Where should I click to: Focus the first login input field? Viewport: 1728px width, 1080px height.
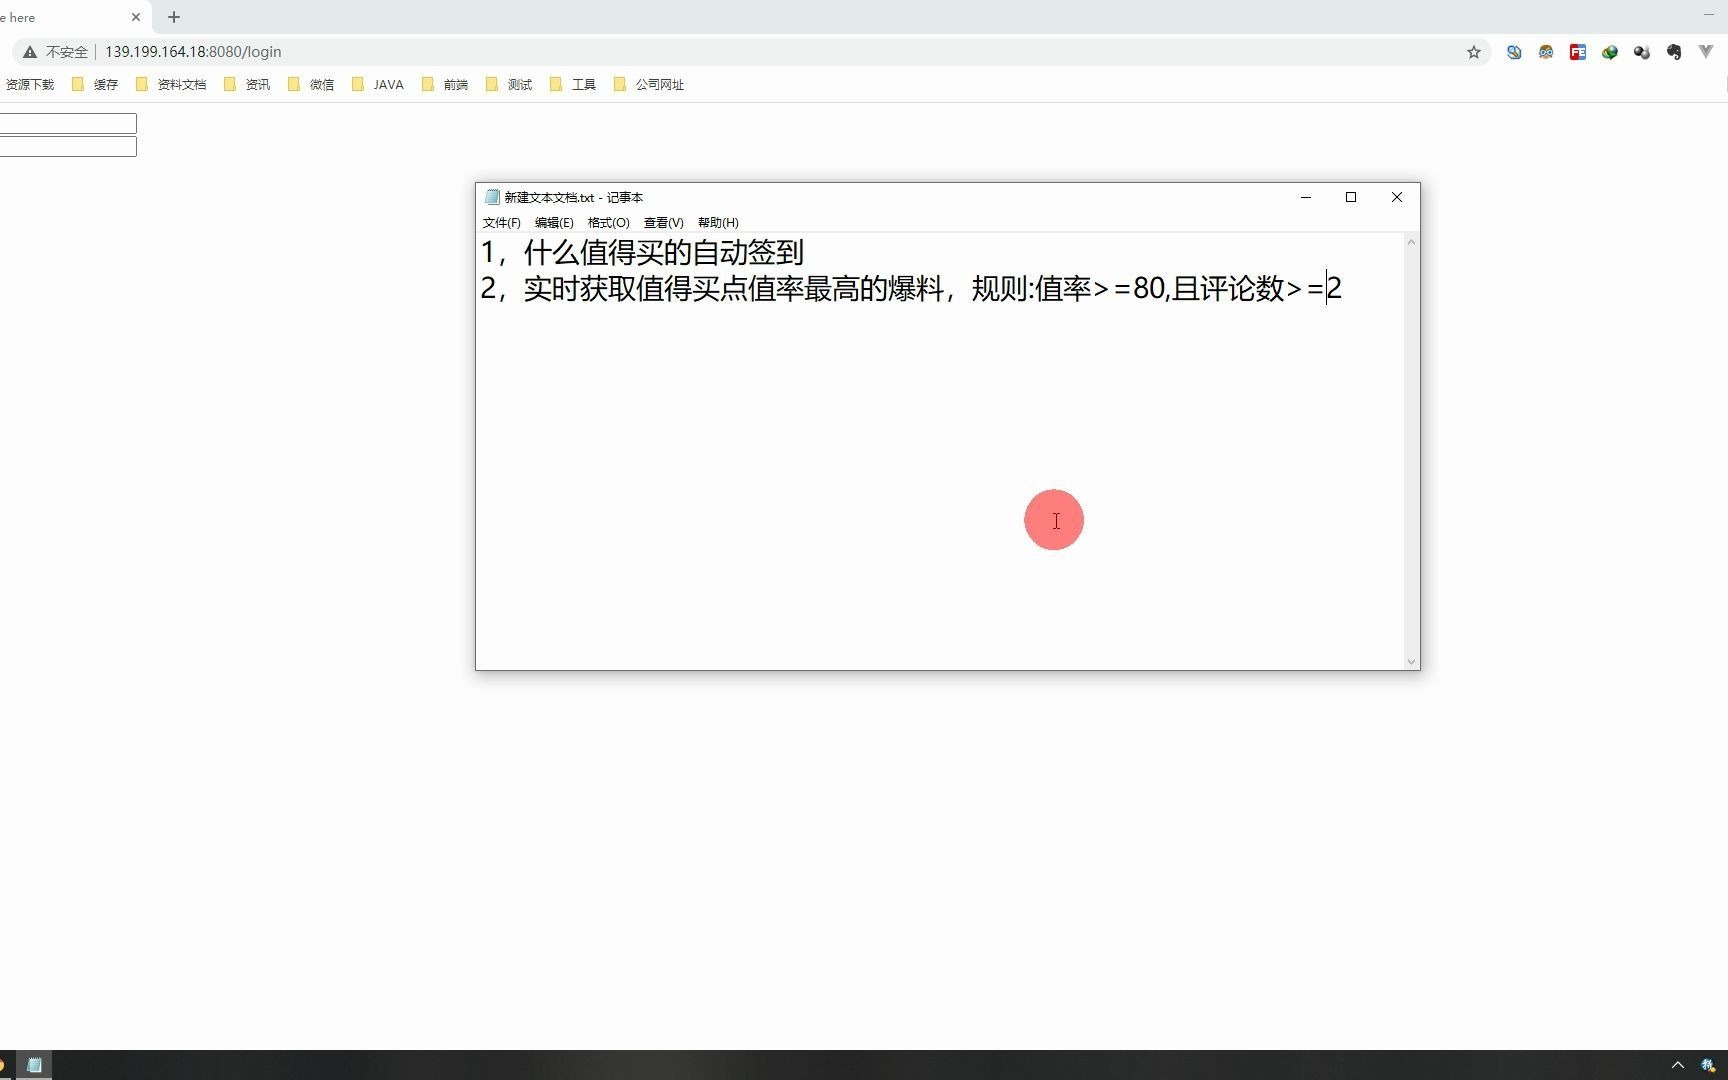point(68,123)
